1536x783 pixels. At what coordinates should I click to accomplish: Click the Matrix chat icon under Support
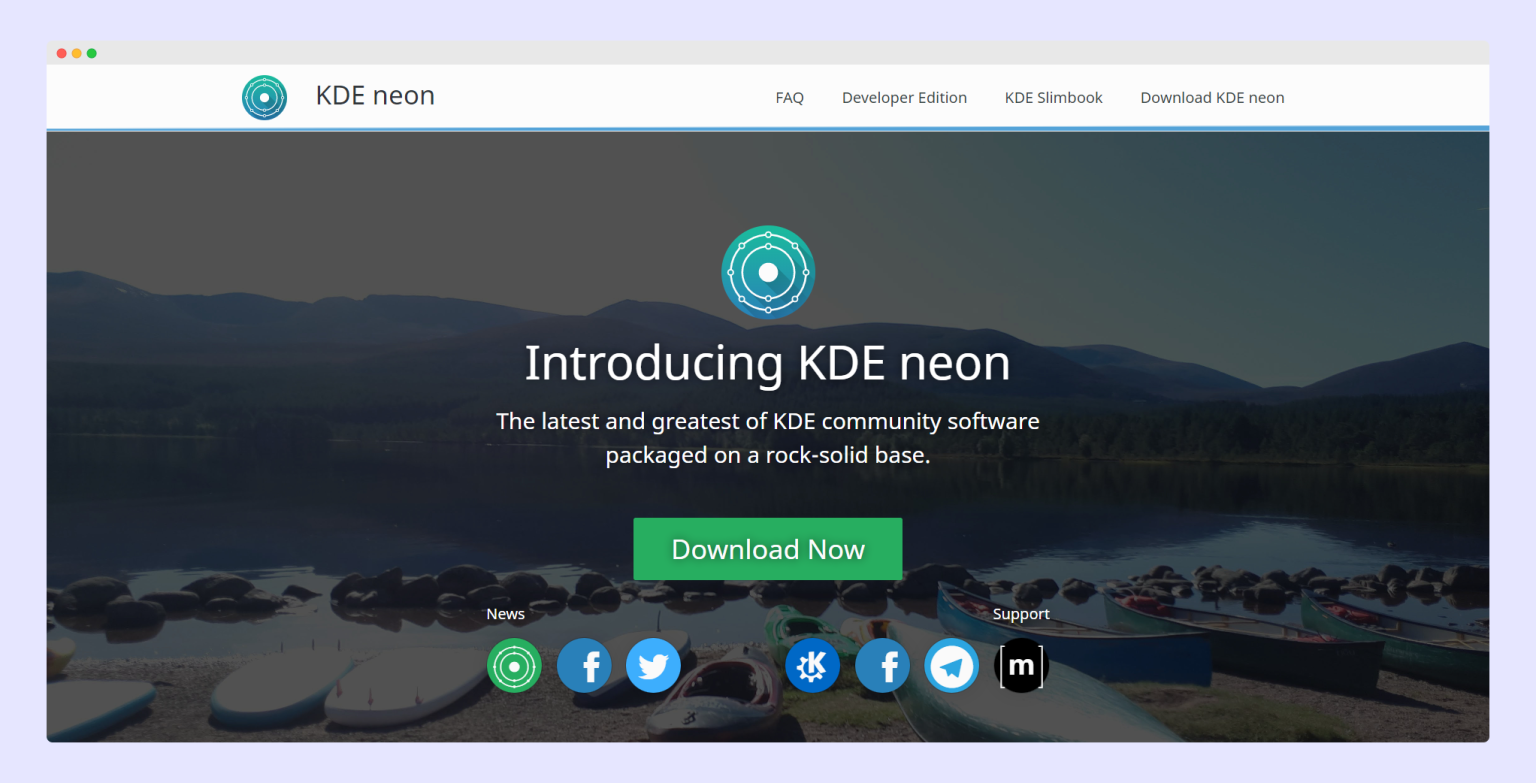coord(1021,665)
